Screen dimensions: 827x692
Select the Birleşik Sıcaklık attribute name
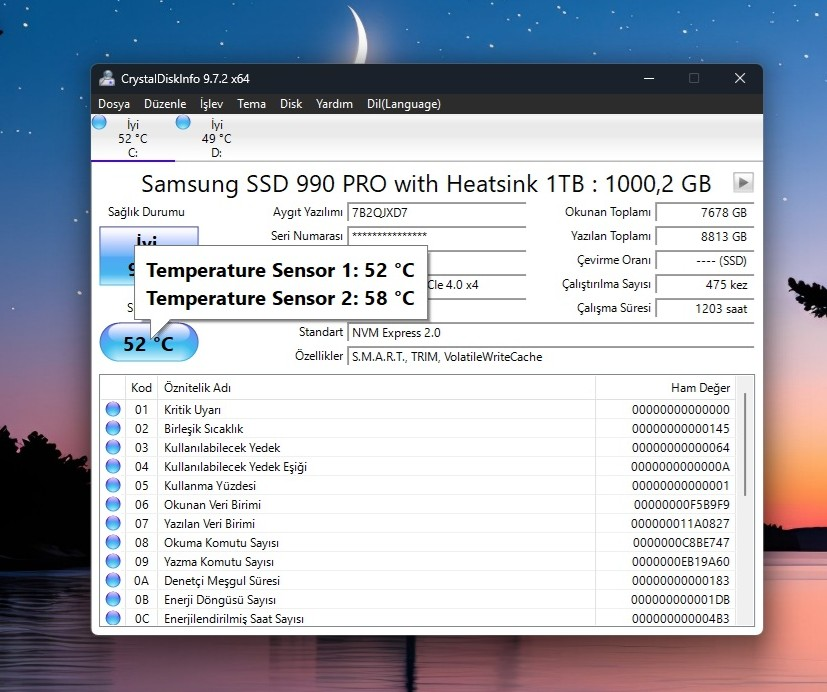(x=204, y=429)
